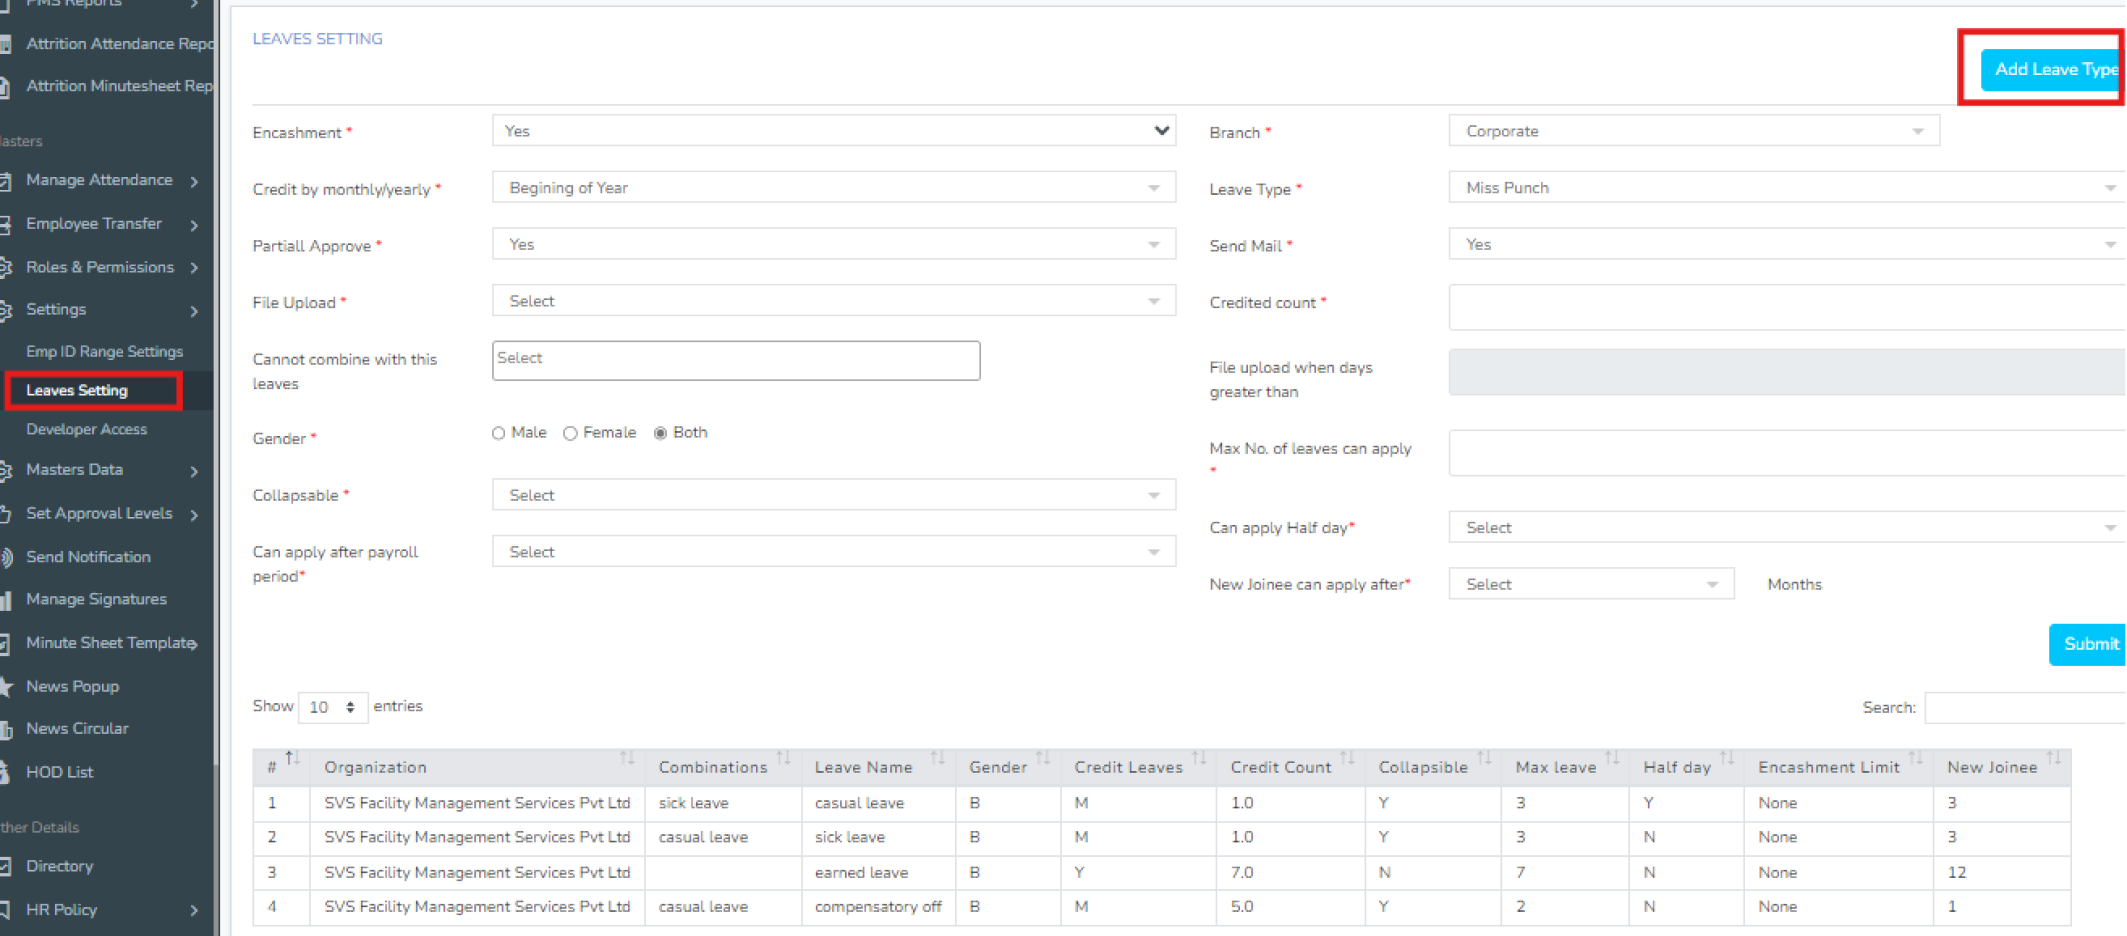Expand the Manage Attendance sidebar menu
2127x936 pixels.
(99, 180)
